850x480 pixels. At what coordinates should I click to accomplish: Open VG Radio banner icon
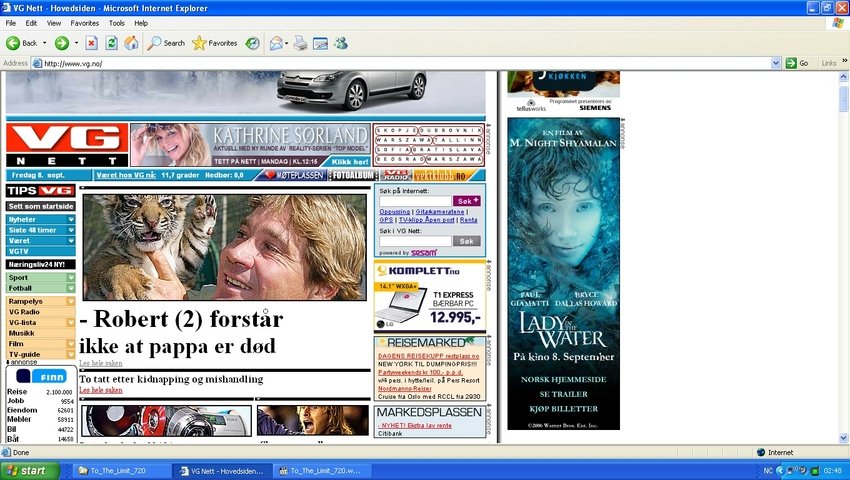click(x=396, y=175)
